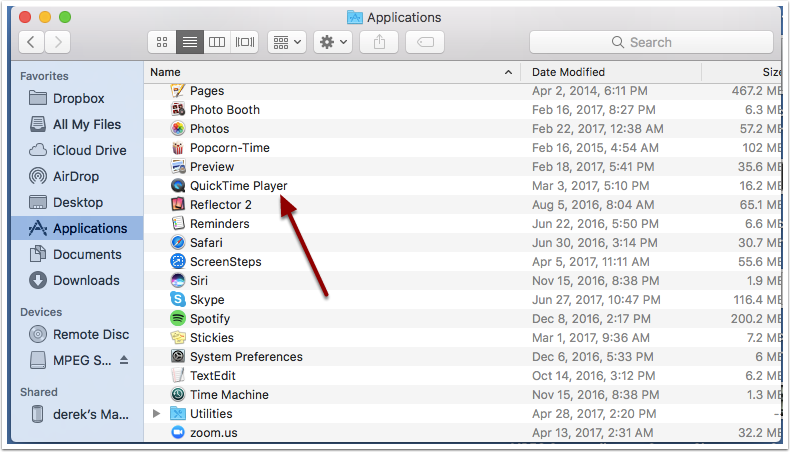This screenshot has height=452, width=790.
Task: Click the date 'Aug 5, 2016, 8:04 AM'
Action: coord(593,205)
